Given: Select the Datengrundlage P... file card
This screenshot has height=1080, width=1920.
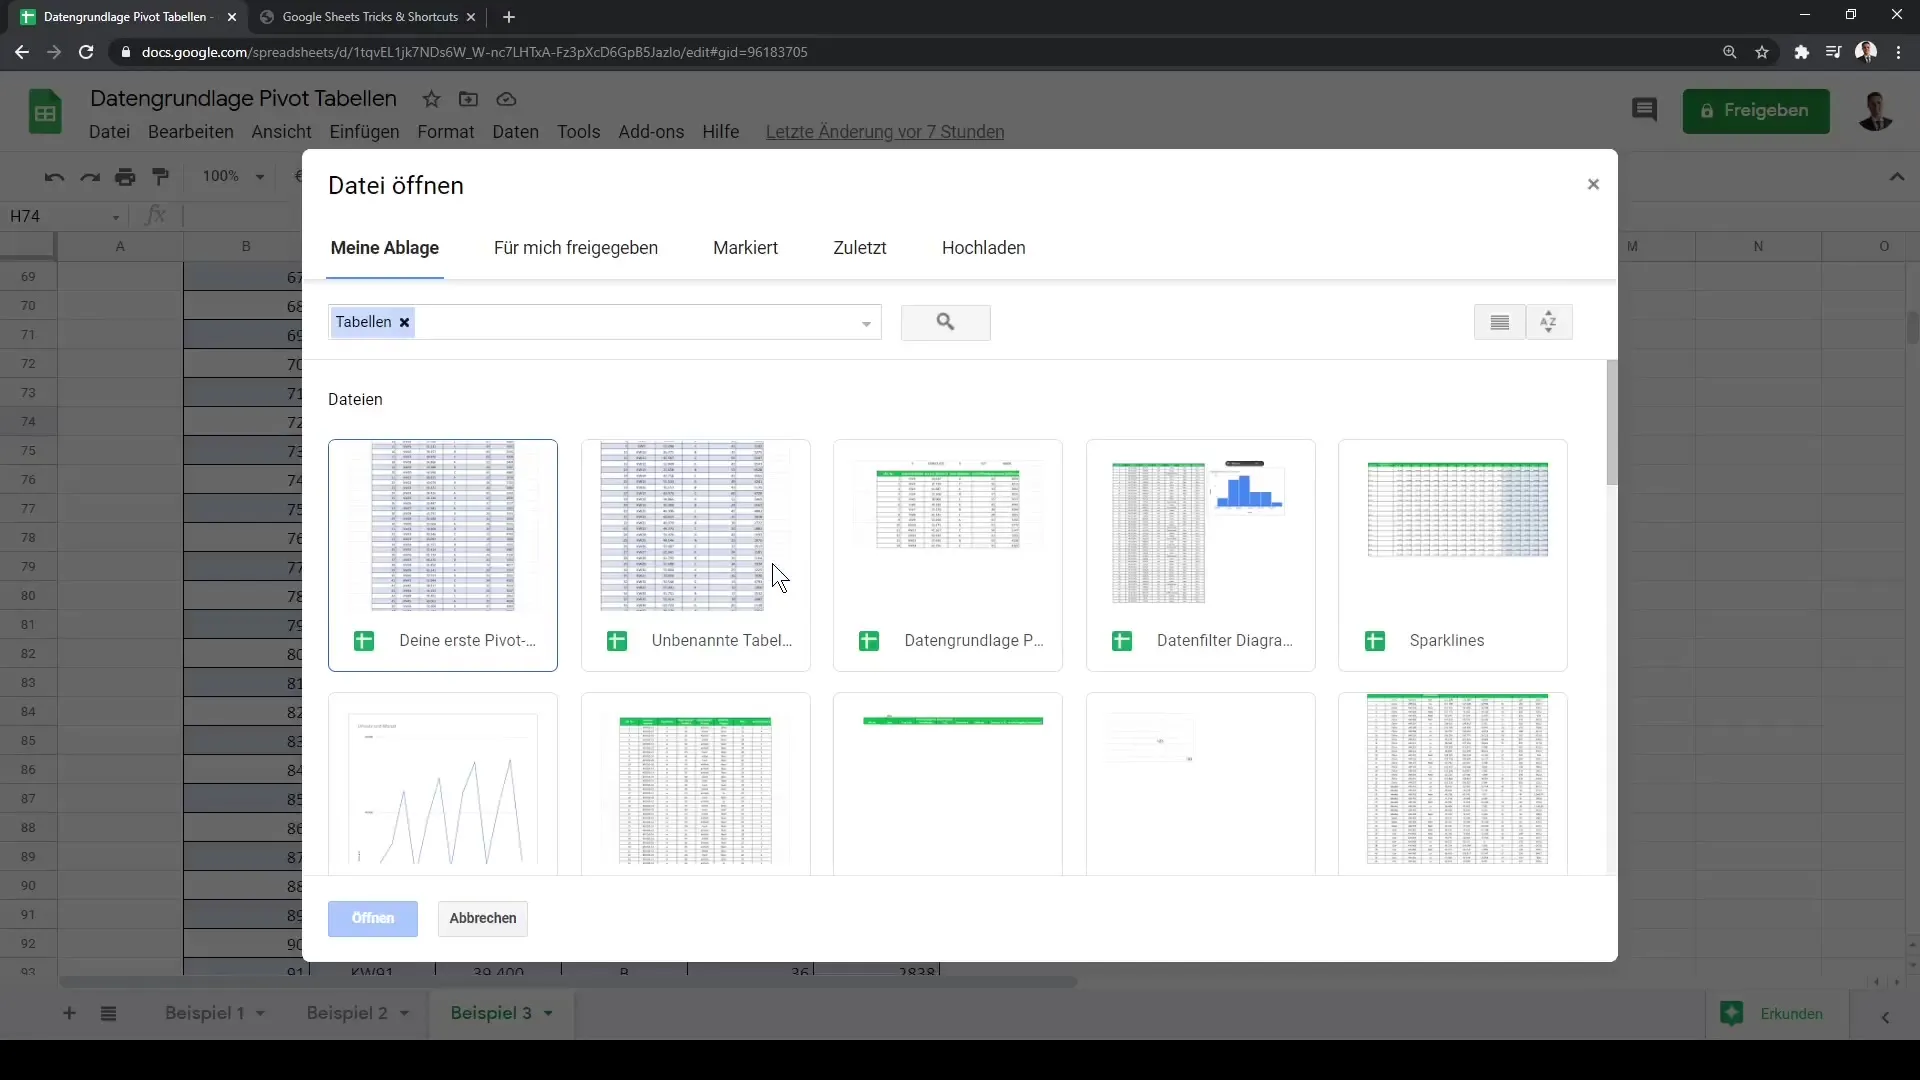Looking at the screenshot, I should tap(948, 555).
